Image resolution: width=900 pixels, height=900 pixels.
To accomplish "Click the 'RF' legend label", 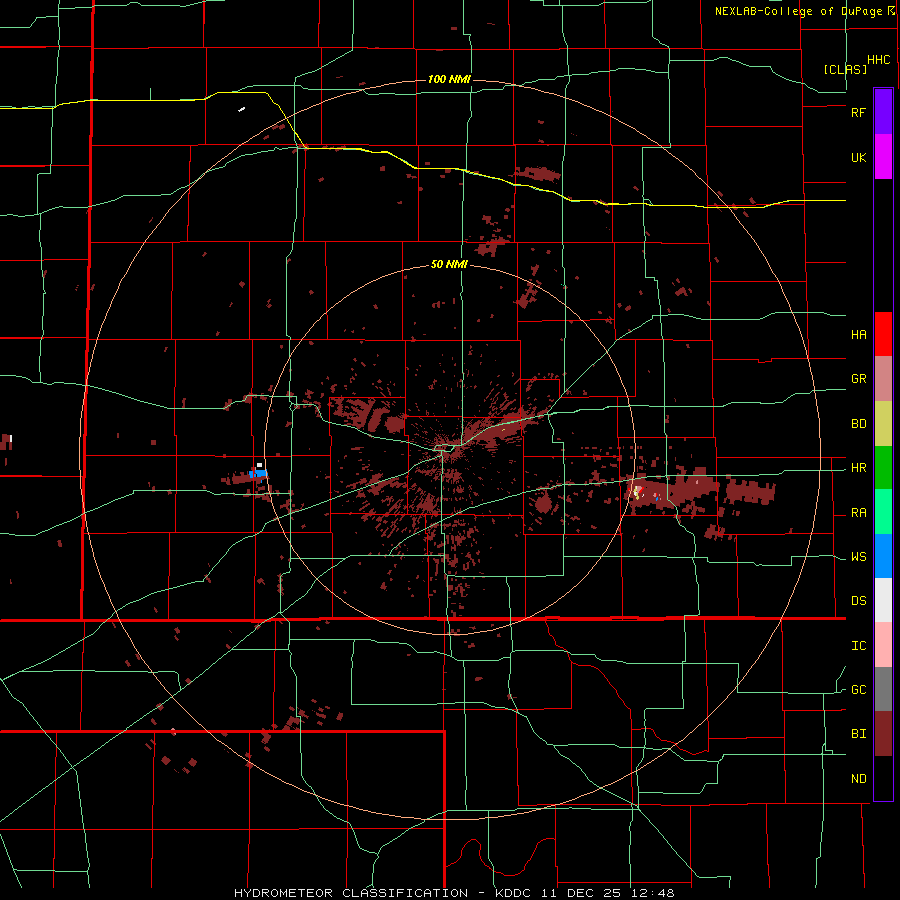I will (x=859, y=112).
